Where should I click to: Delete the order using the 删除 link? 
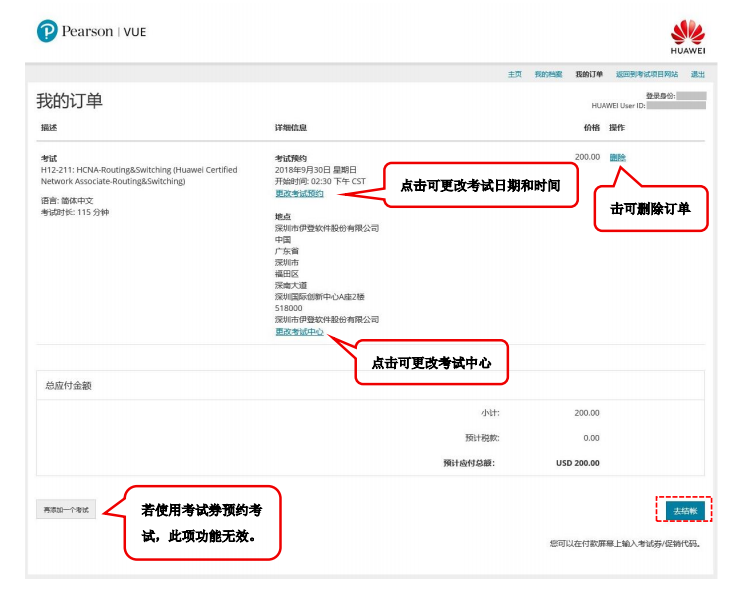pyautogui.click(x=617, y=157)
